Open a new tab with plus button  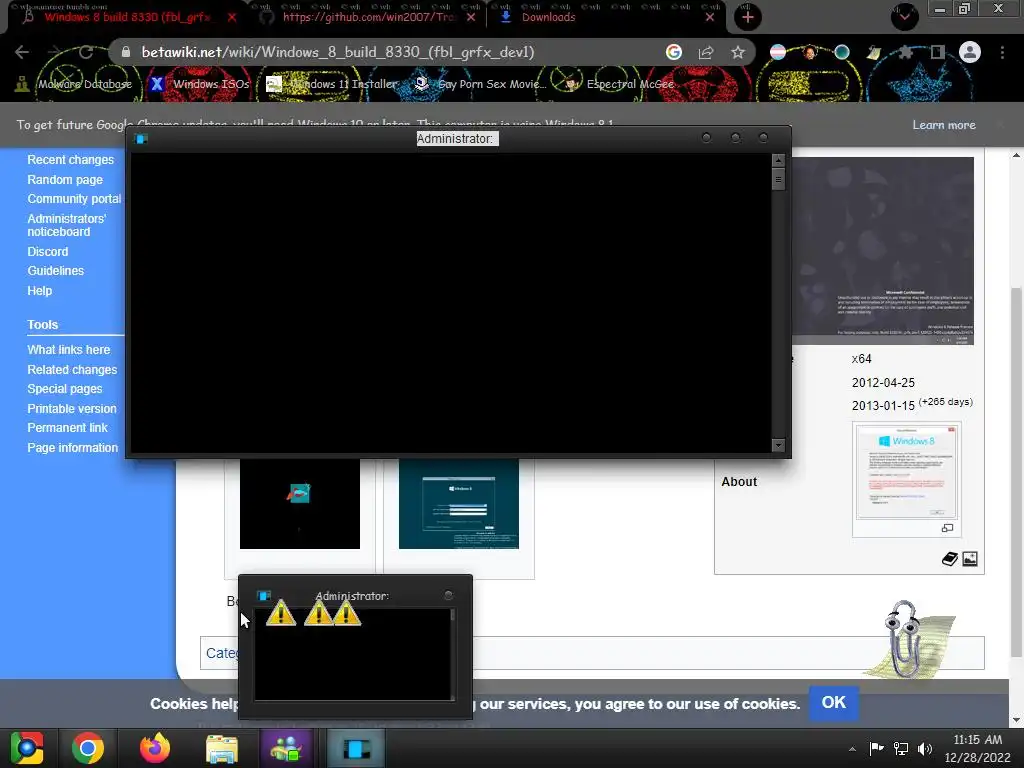click(748, 17)
